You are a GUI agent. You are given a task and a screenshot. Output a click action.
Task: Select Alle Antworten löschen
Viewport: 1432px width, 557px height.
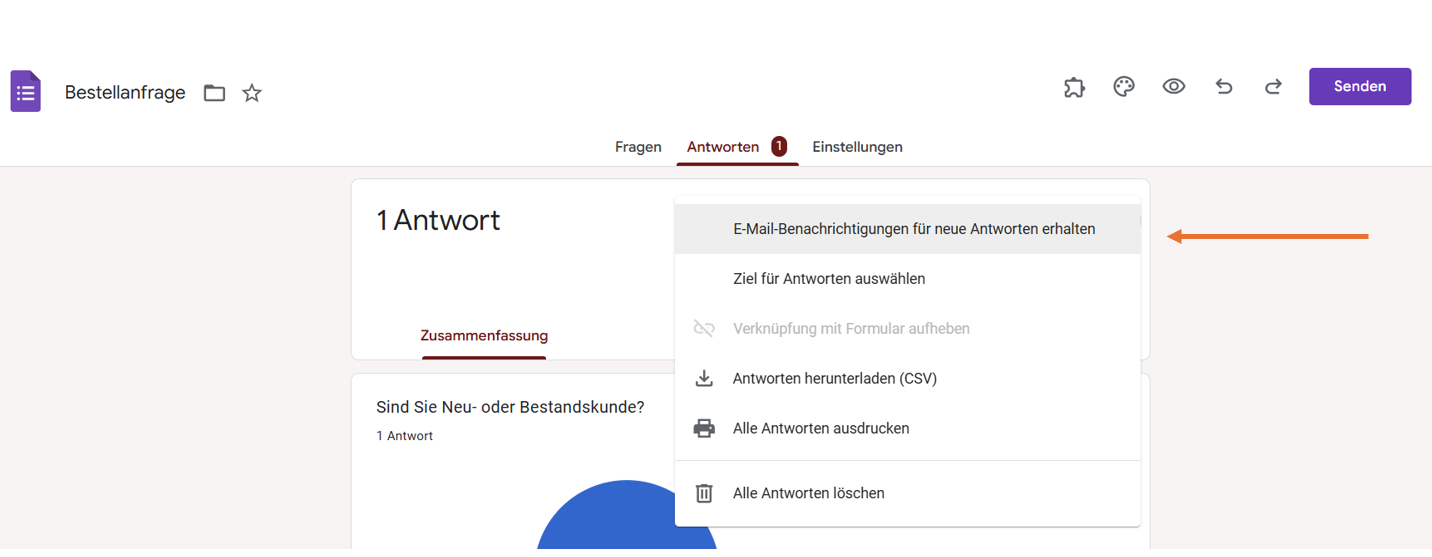coord(907,493)
